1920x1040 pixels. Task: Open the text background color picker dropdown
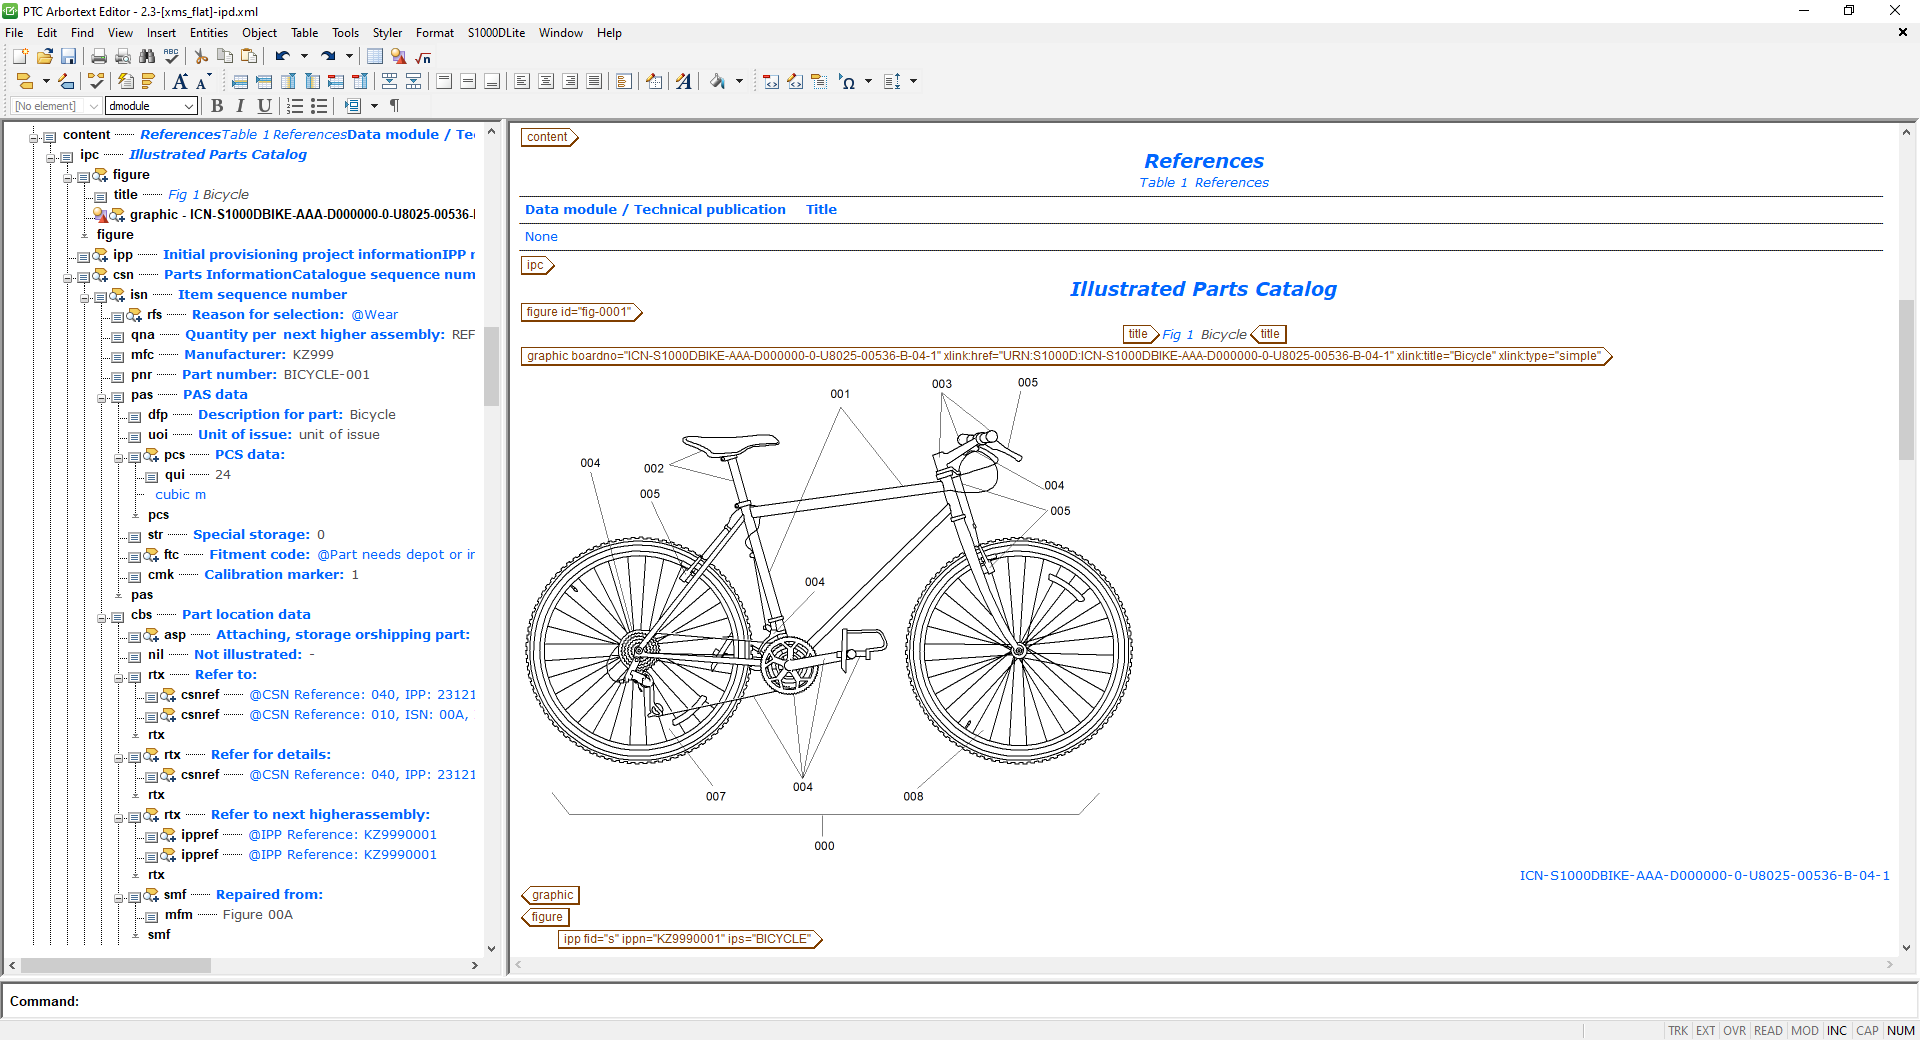pyautogui.click(x=741, y=81)
